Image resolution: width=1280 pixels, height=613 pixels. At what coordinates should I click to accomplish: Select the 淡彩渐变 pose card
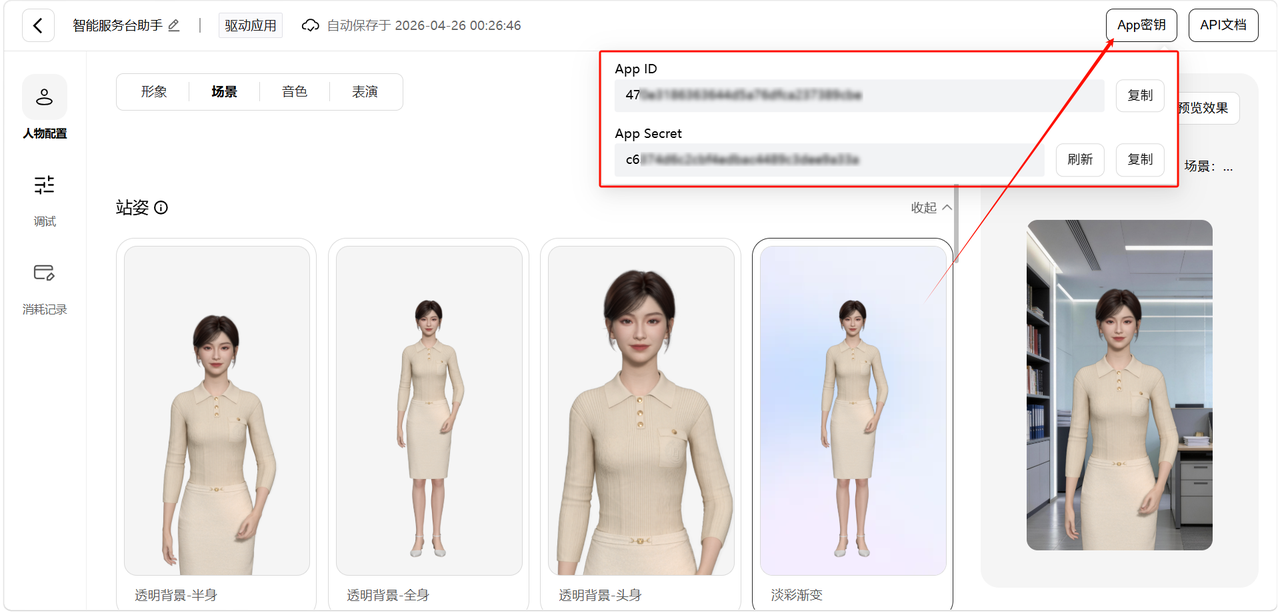tap(853, 425)
